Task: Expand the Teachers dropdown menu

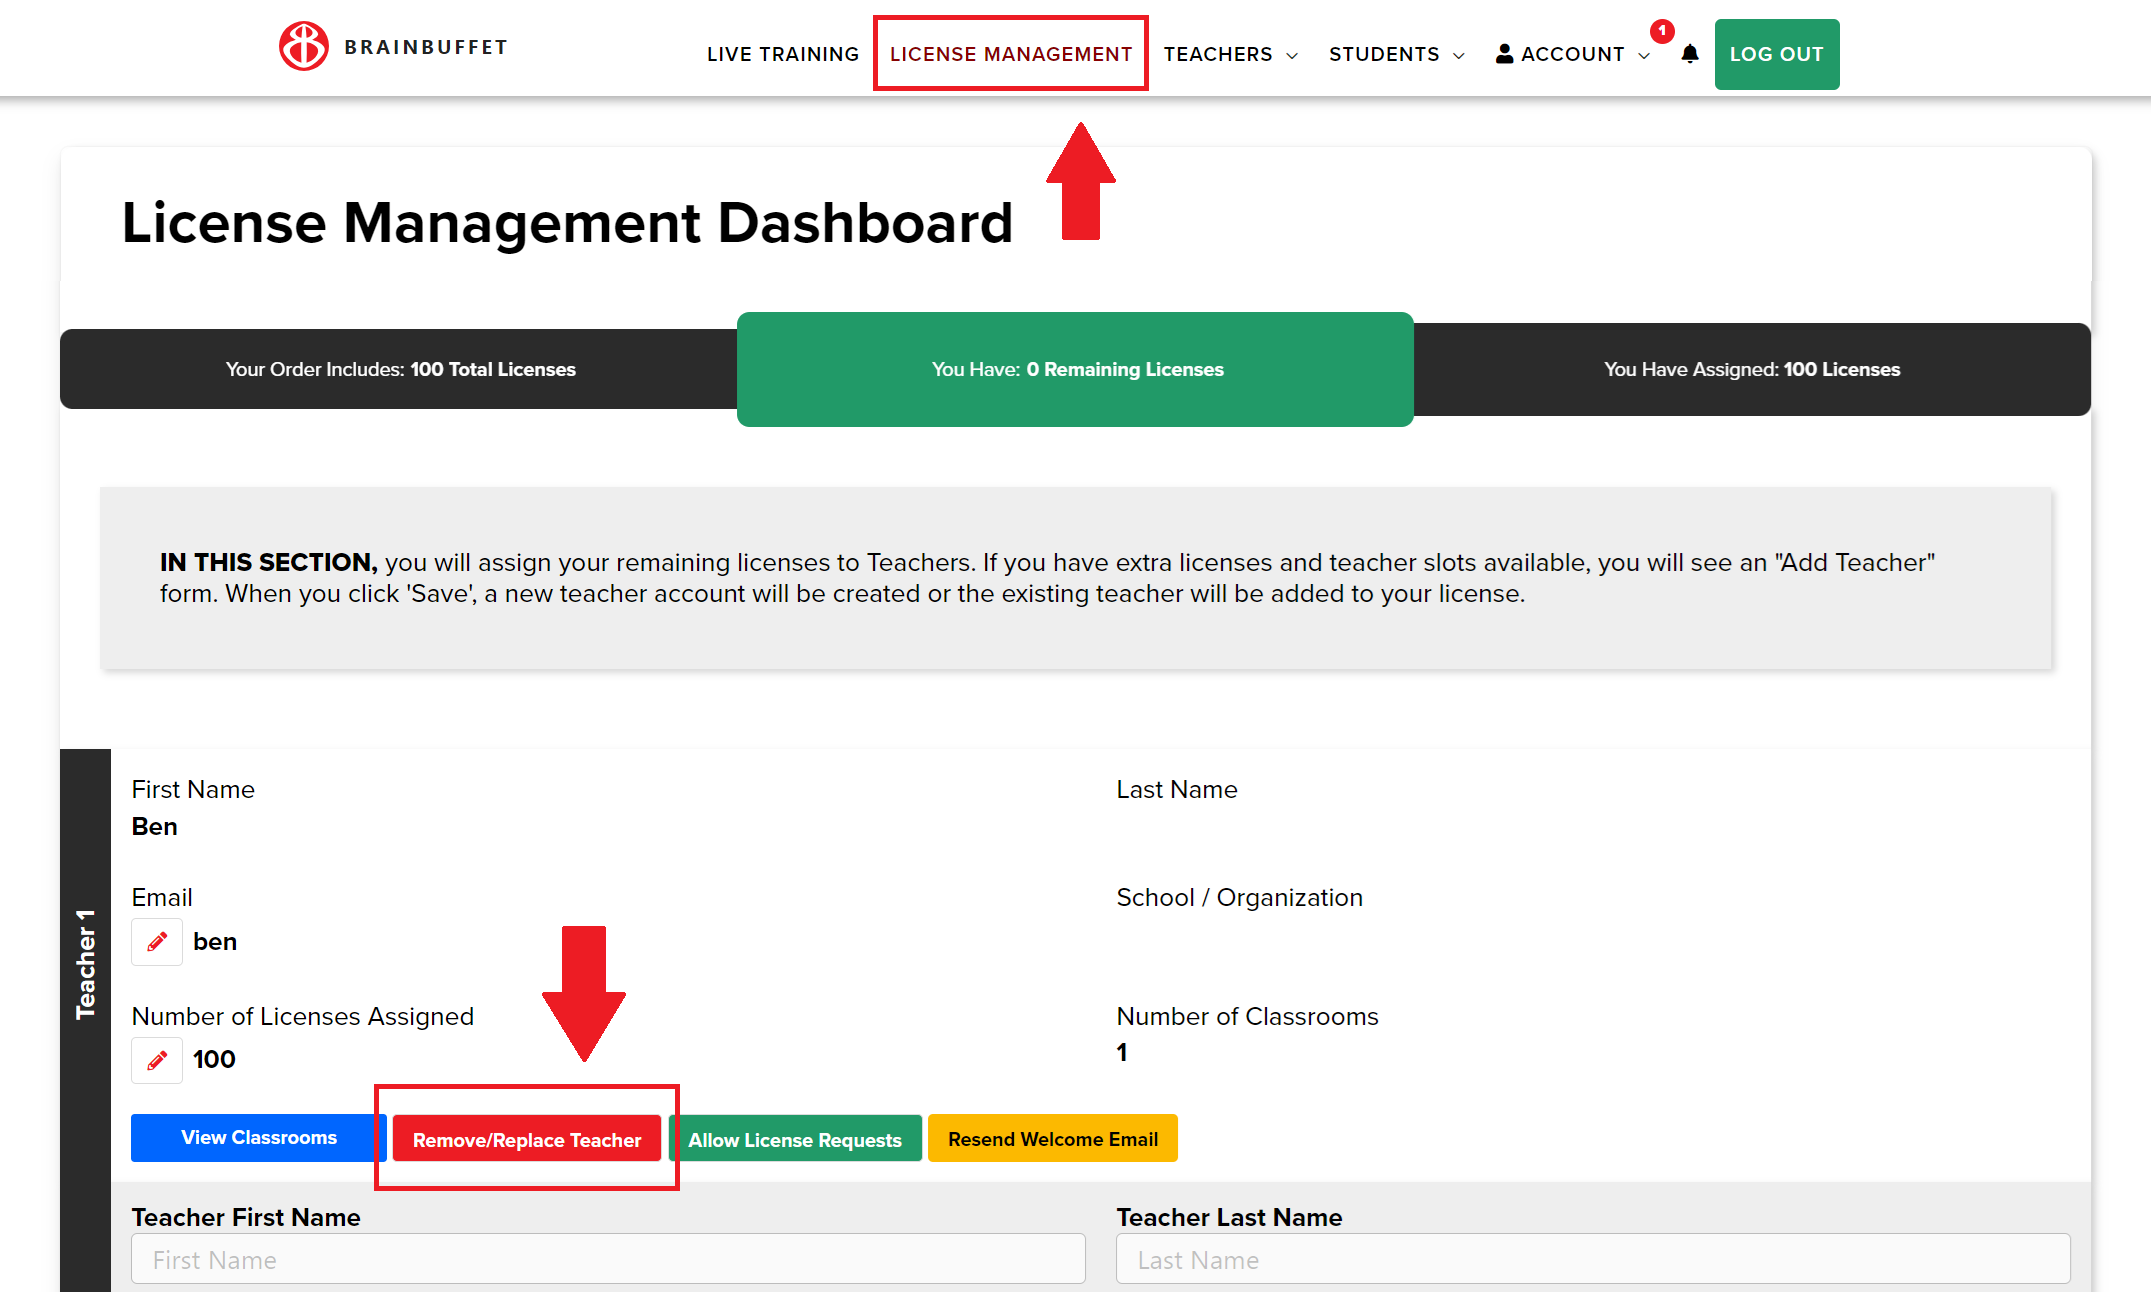Action: 1230,54
